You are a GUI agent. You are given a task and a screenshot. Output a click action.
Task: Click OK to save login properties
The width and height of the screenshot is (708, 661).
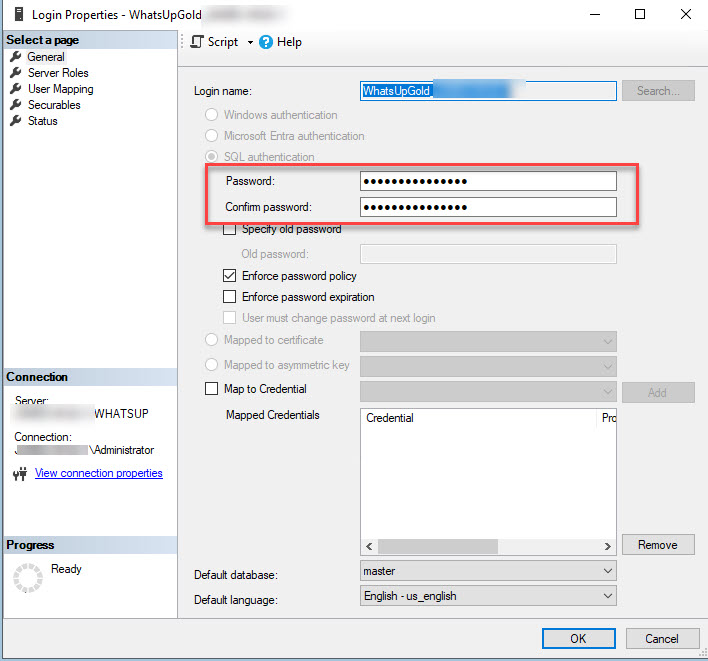(x=578, y=638)
